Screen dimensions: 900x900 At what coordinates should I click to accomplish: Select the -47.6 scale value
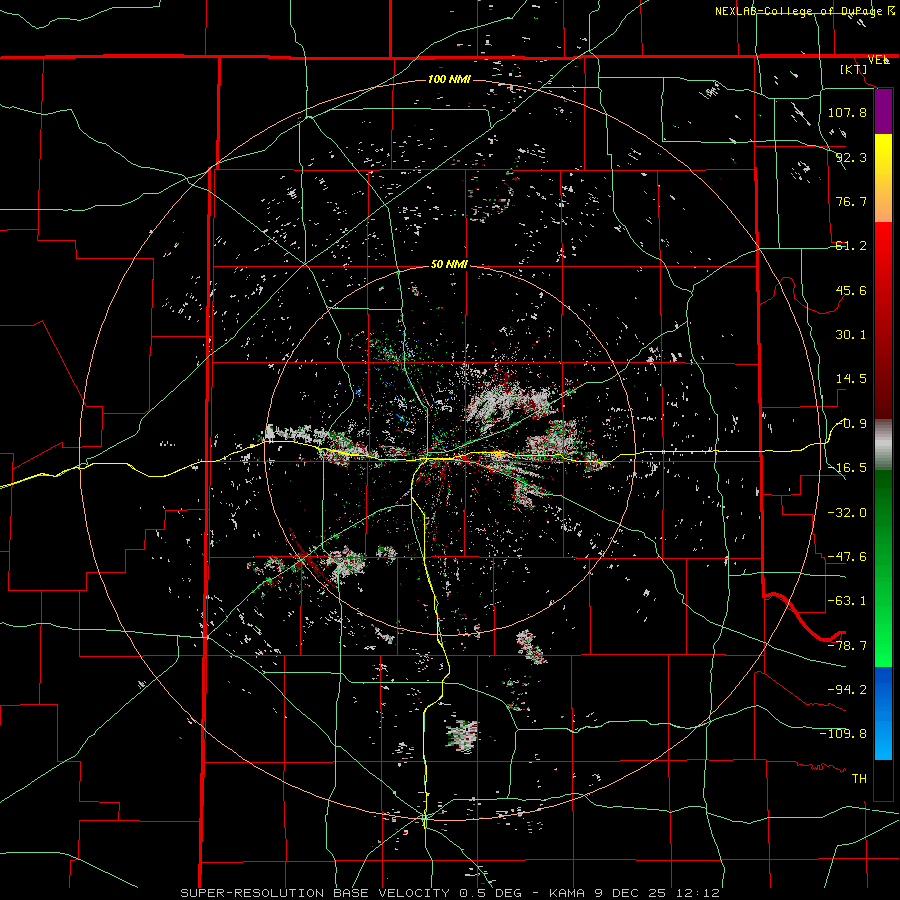point(847,557)
